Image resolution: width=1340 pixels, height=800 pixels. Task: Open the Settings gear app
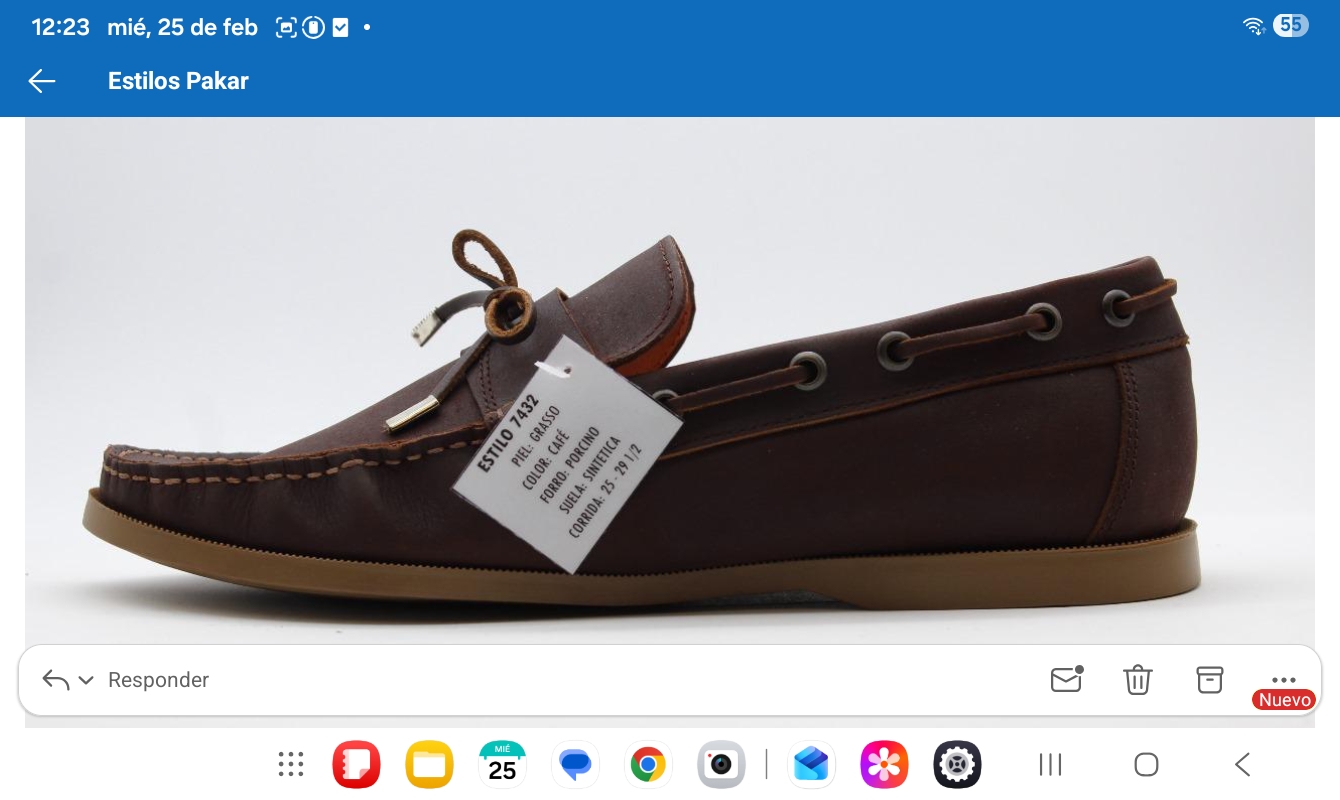(x=957, y=765)
